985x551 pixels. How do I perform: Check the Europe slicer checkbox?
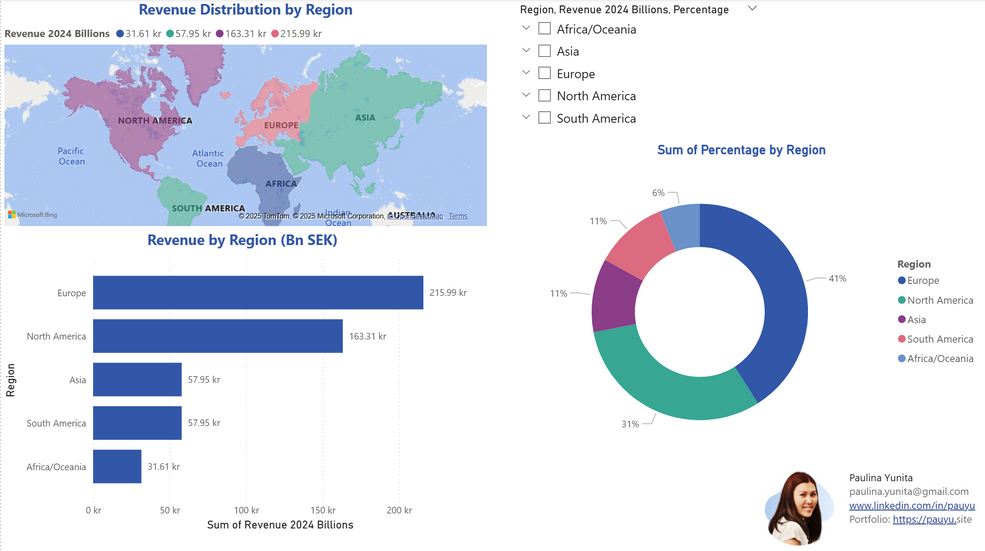545,74
